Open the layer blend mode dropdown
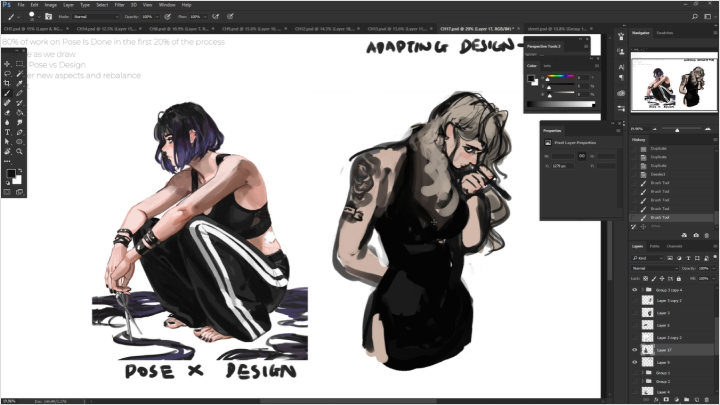Viewport: 720px width, 405px height. coord(655,268)
